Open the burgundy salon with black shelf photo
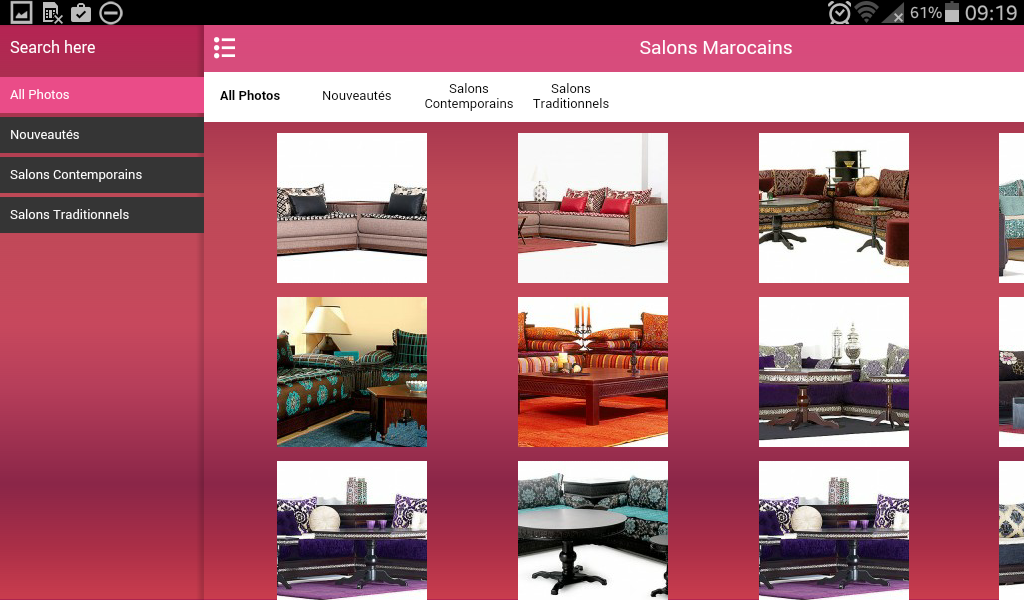The image size is (1024, 600). click(834, 208)
